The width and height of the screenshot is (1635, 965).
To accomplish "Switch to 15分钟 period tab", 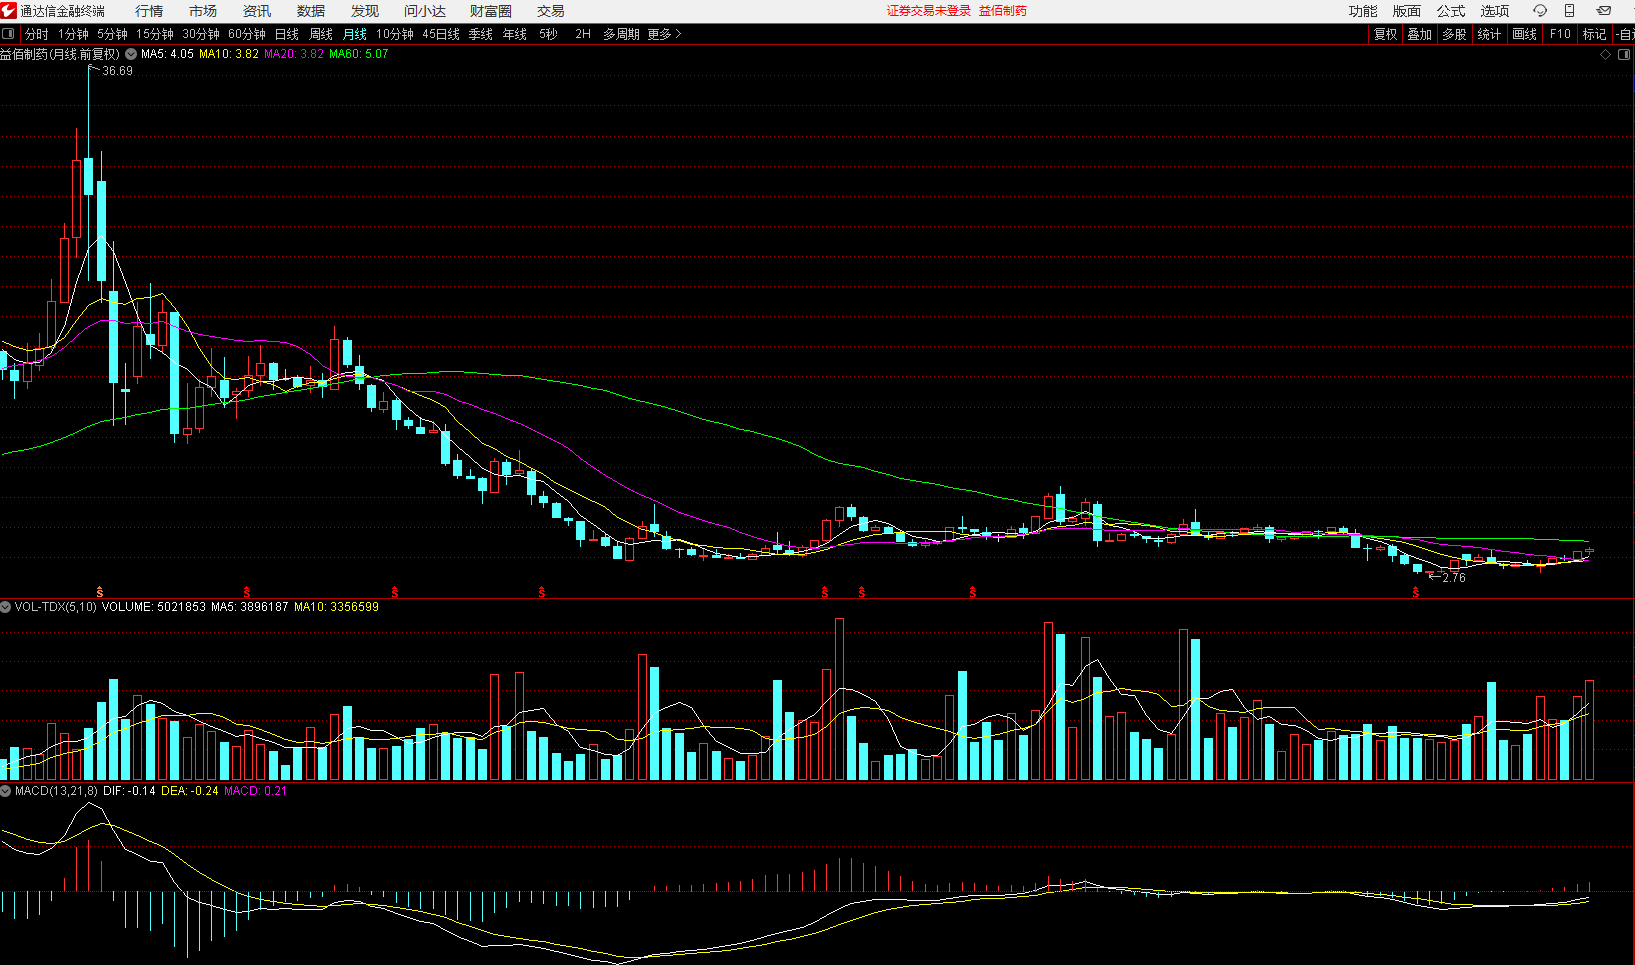I will point(155,34).
